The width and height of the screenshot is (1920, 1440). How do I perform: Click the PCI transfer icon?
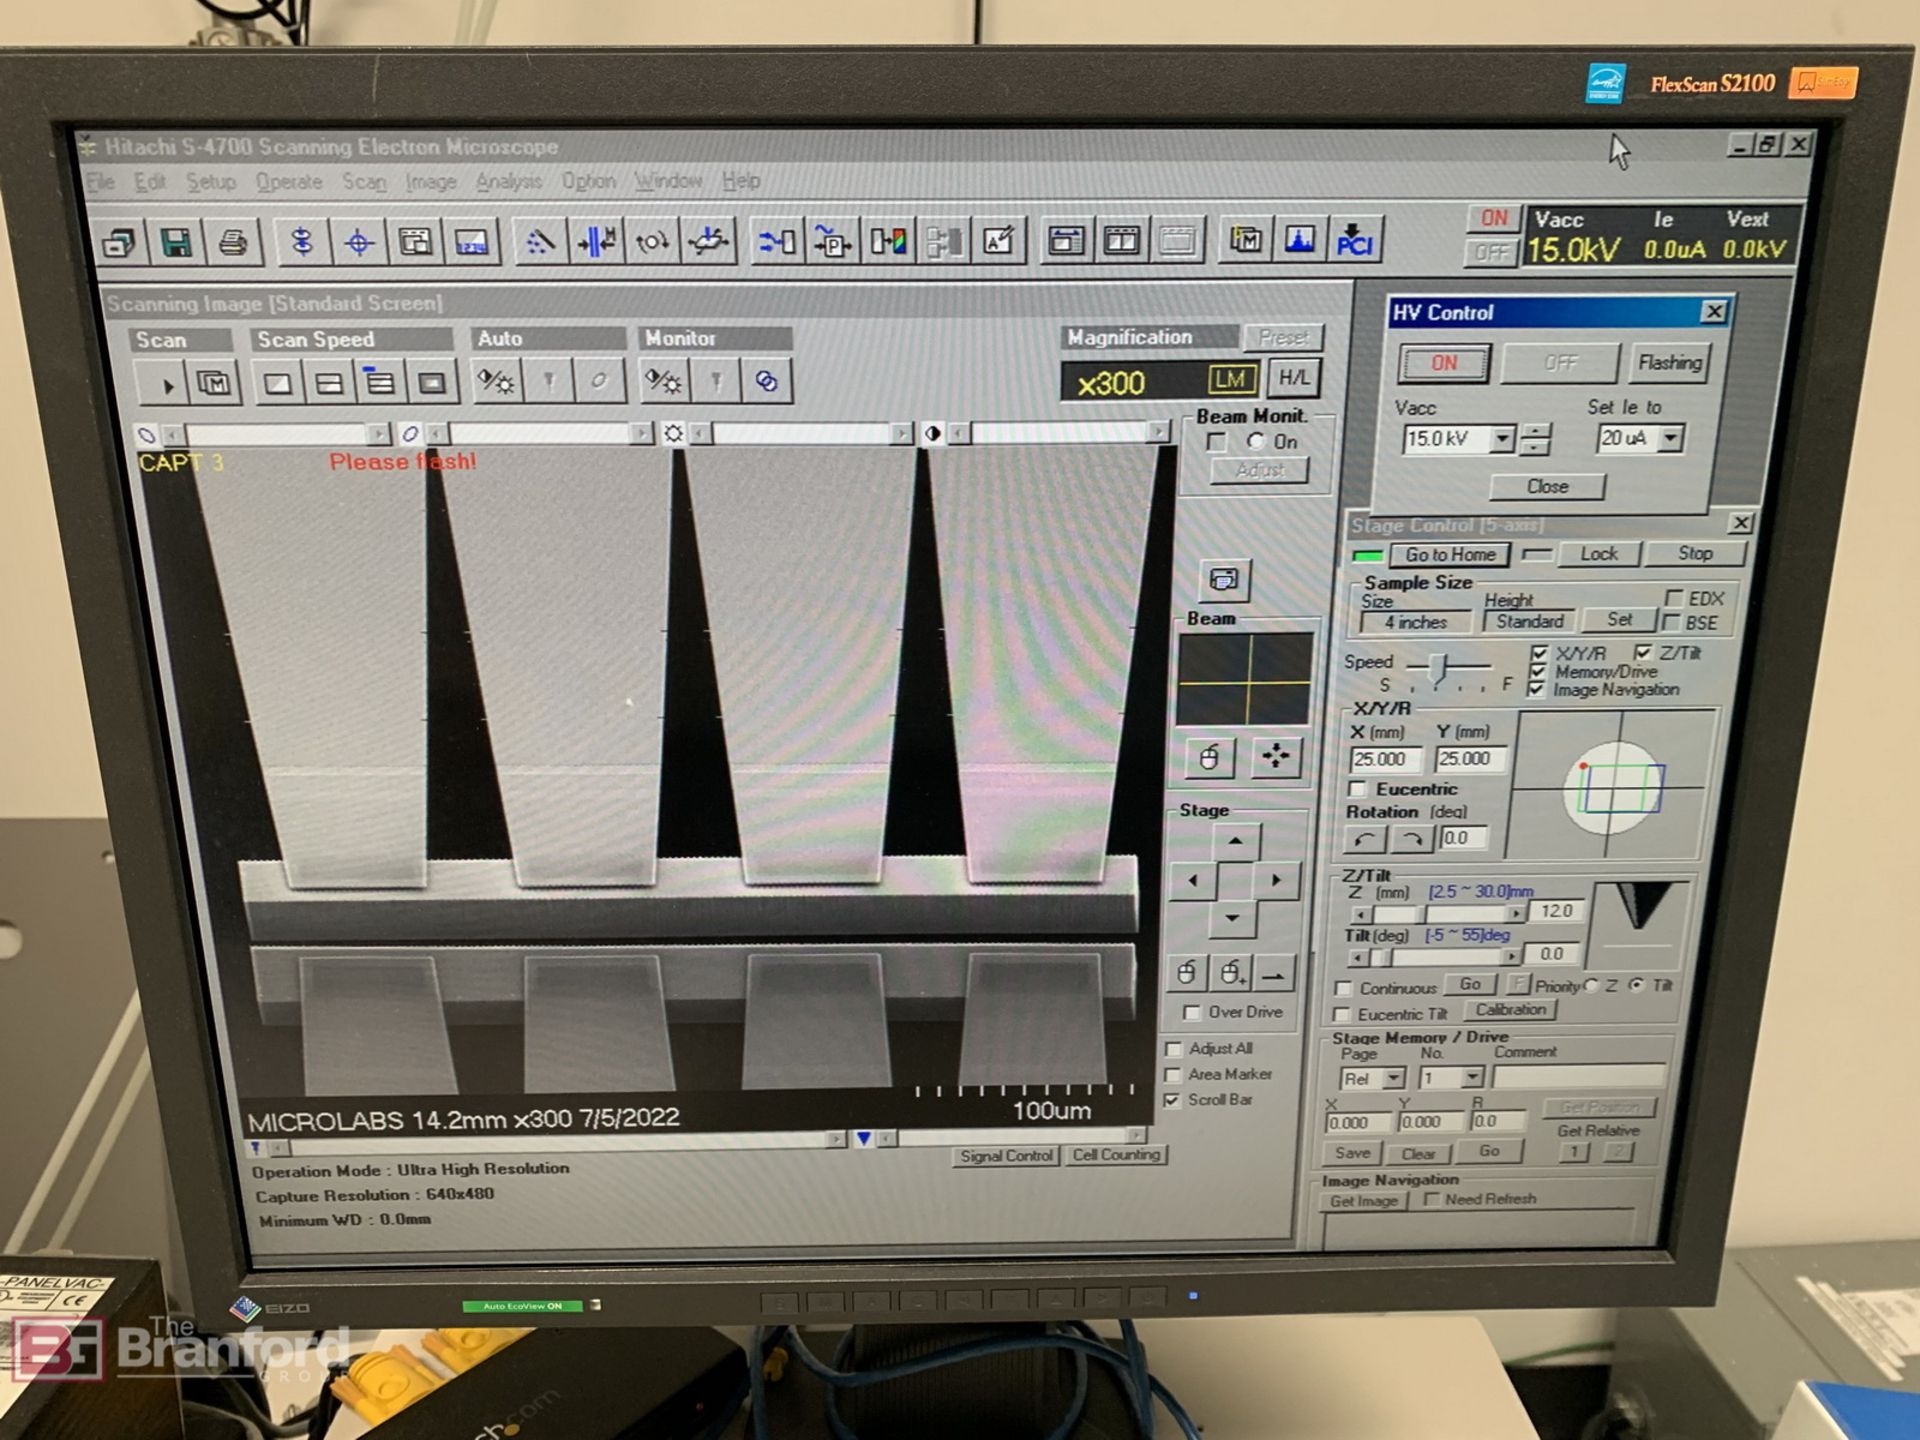1354,241
